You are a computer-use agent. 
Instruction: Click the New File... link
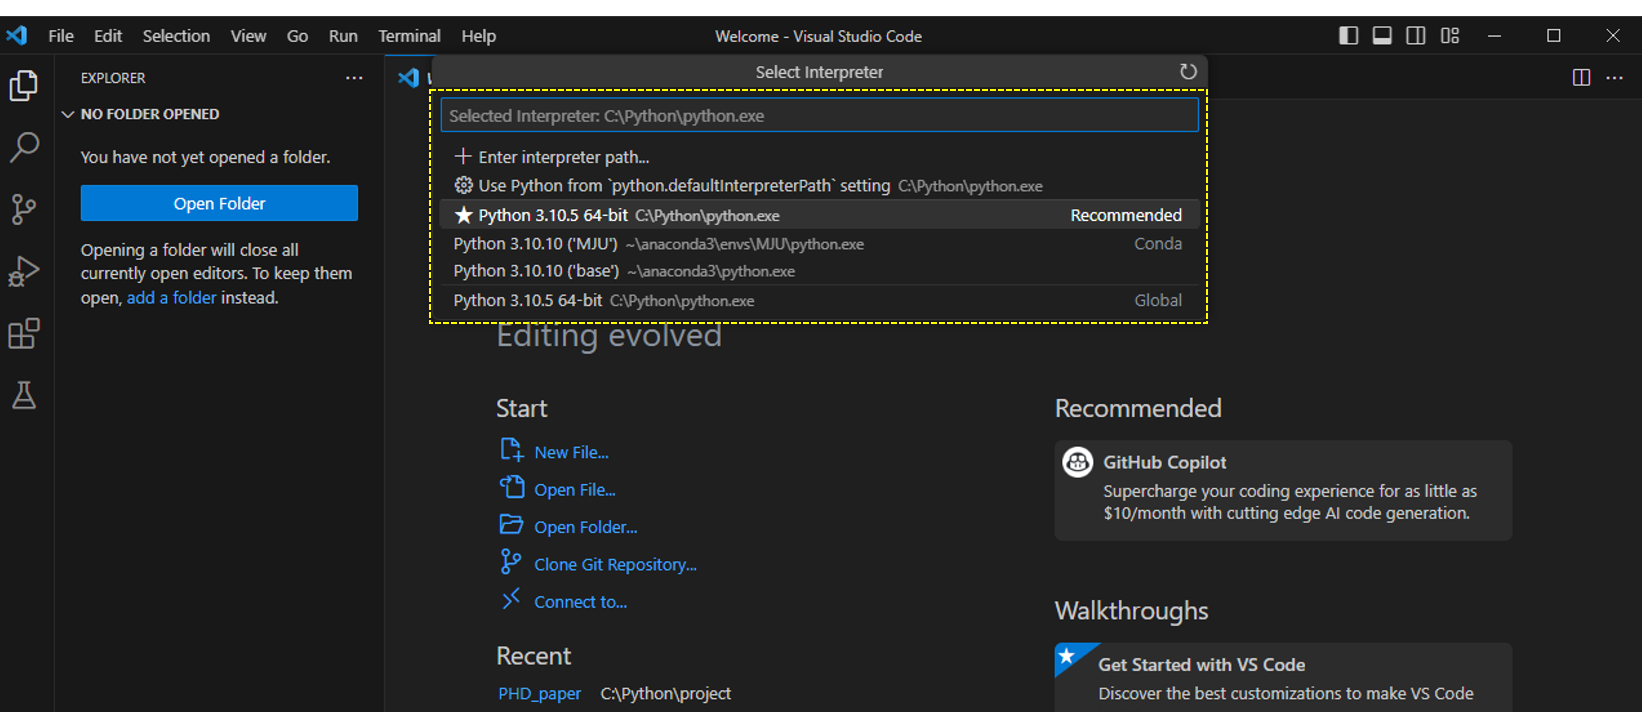click(571, 453)
